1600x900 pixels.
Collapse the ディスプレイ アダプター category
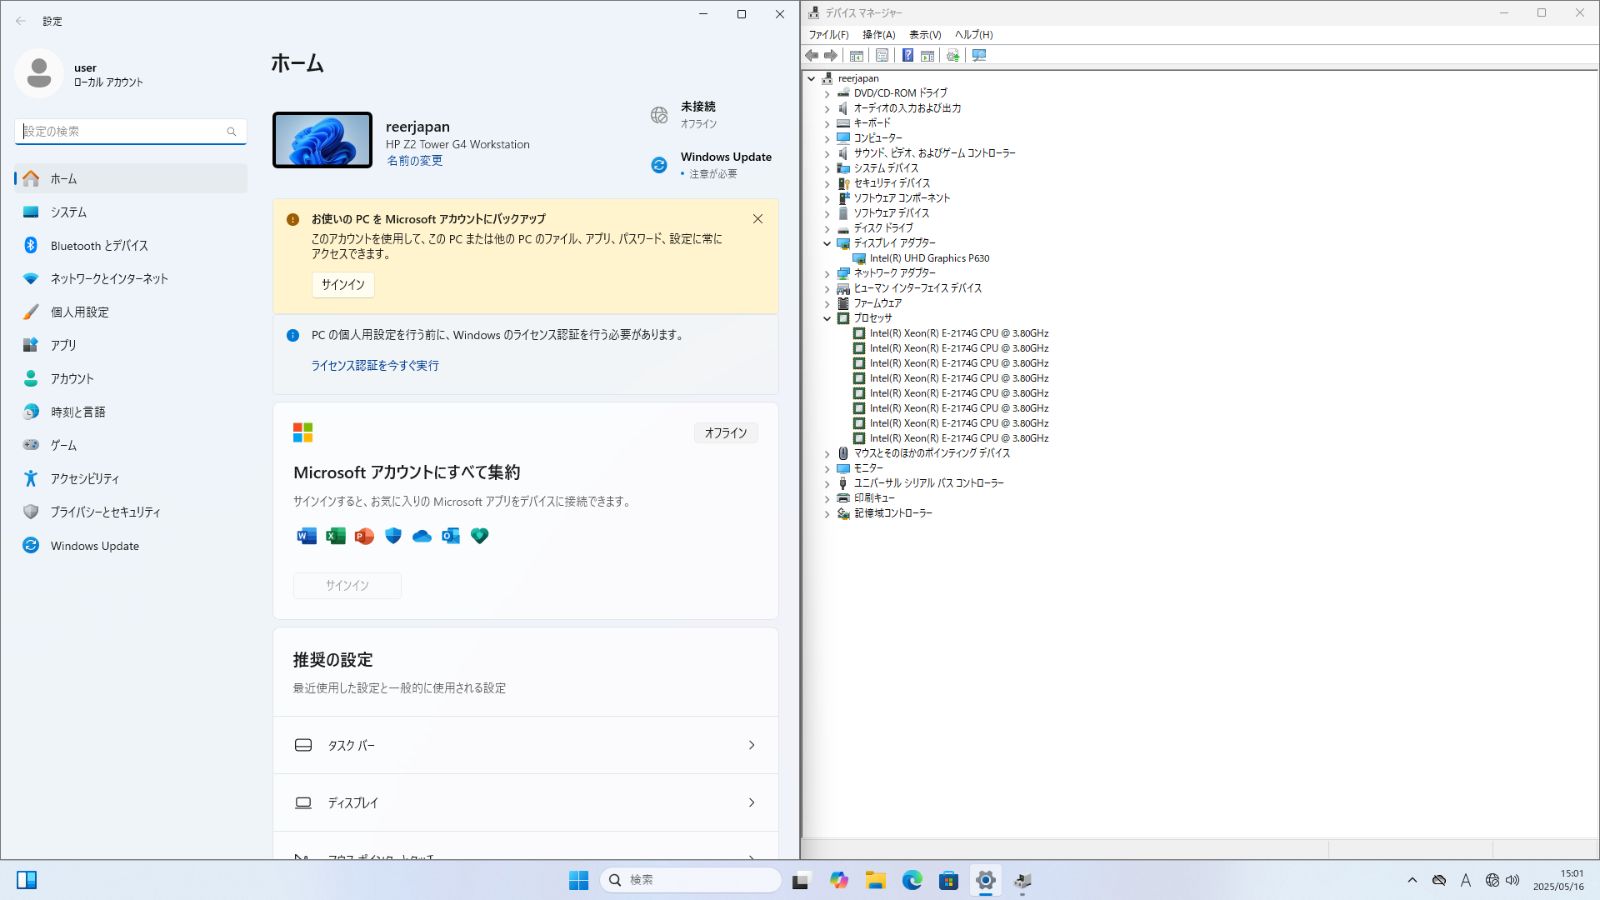(827, 243)
